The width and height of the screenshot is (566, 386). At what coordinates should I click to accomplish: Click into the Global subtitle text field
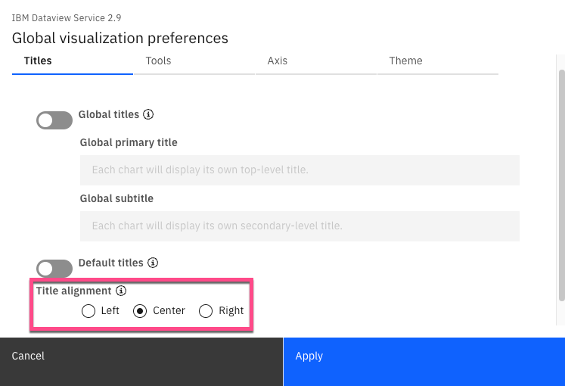pyautogui.click(x=300, y=226)
